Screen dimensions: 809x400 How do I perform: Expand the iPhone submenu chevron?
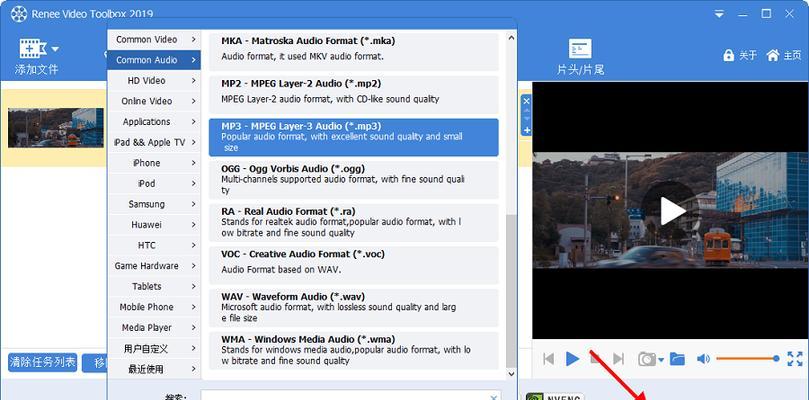pos(193,163)
